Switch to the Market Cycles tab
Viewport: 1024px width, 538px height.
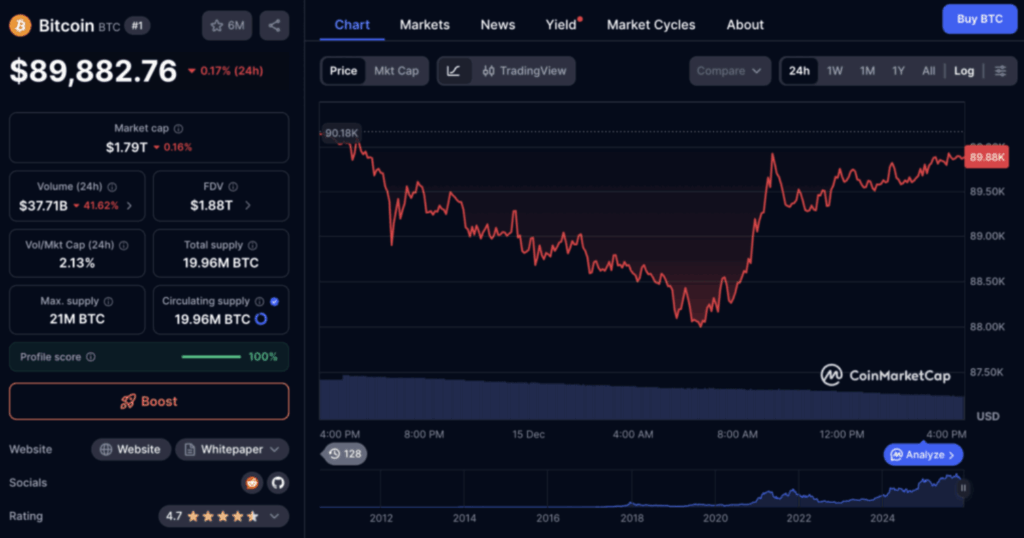(x=650, y=24)
